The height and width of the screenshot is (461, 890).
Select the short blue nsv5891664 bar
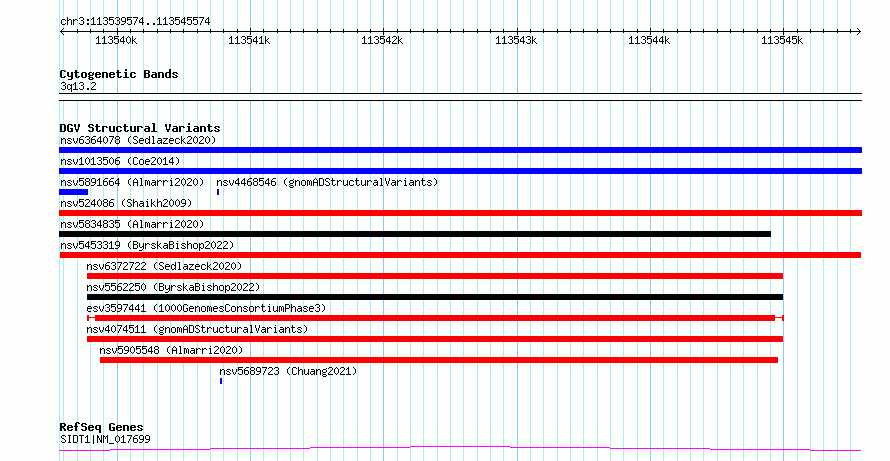coord(73,192)
